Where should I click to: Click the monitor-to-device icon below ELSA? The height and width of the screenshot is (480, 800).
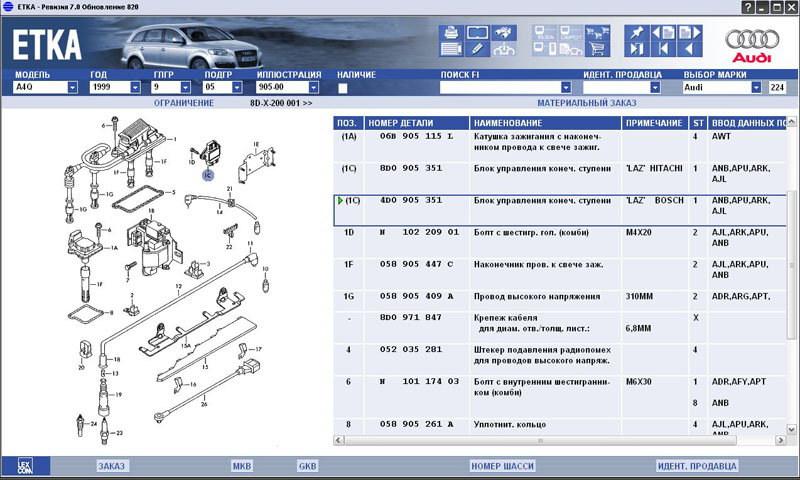pos(544,49)
